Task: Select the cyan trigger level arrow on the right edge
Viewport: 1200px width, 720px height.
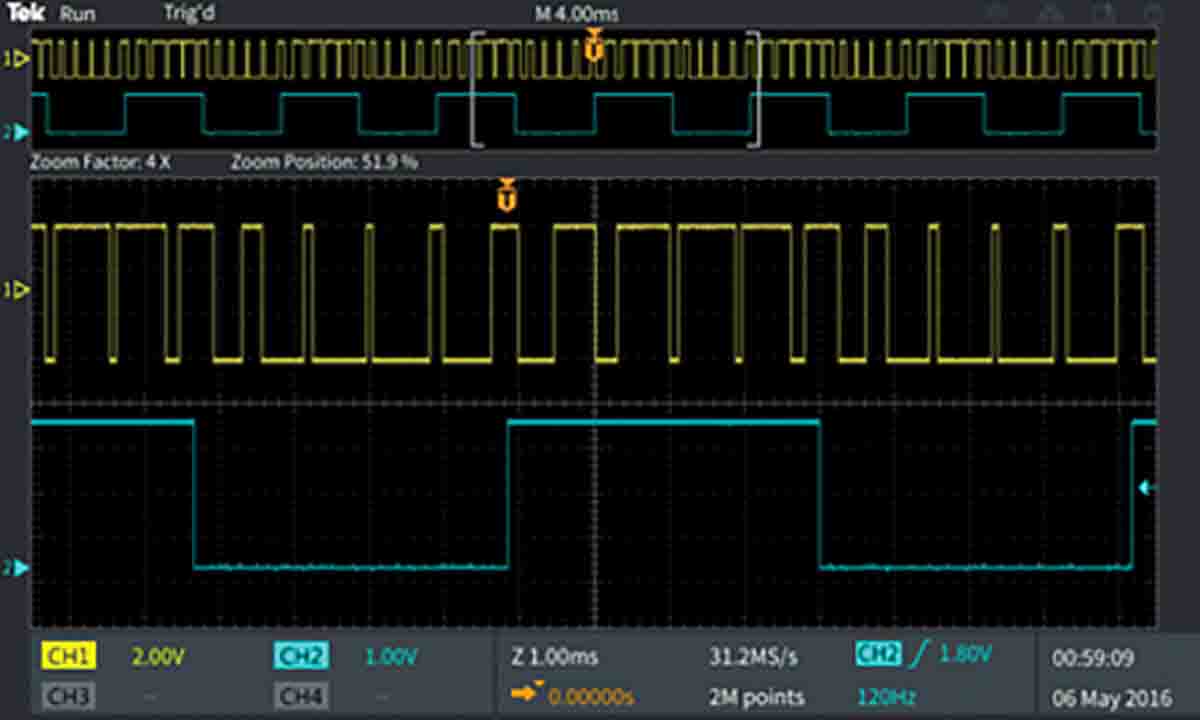Action: [x=1147, y=487]
